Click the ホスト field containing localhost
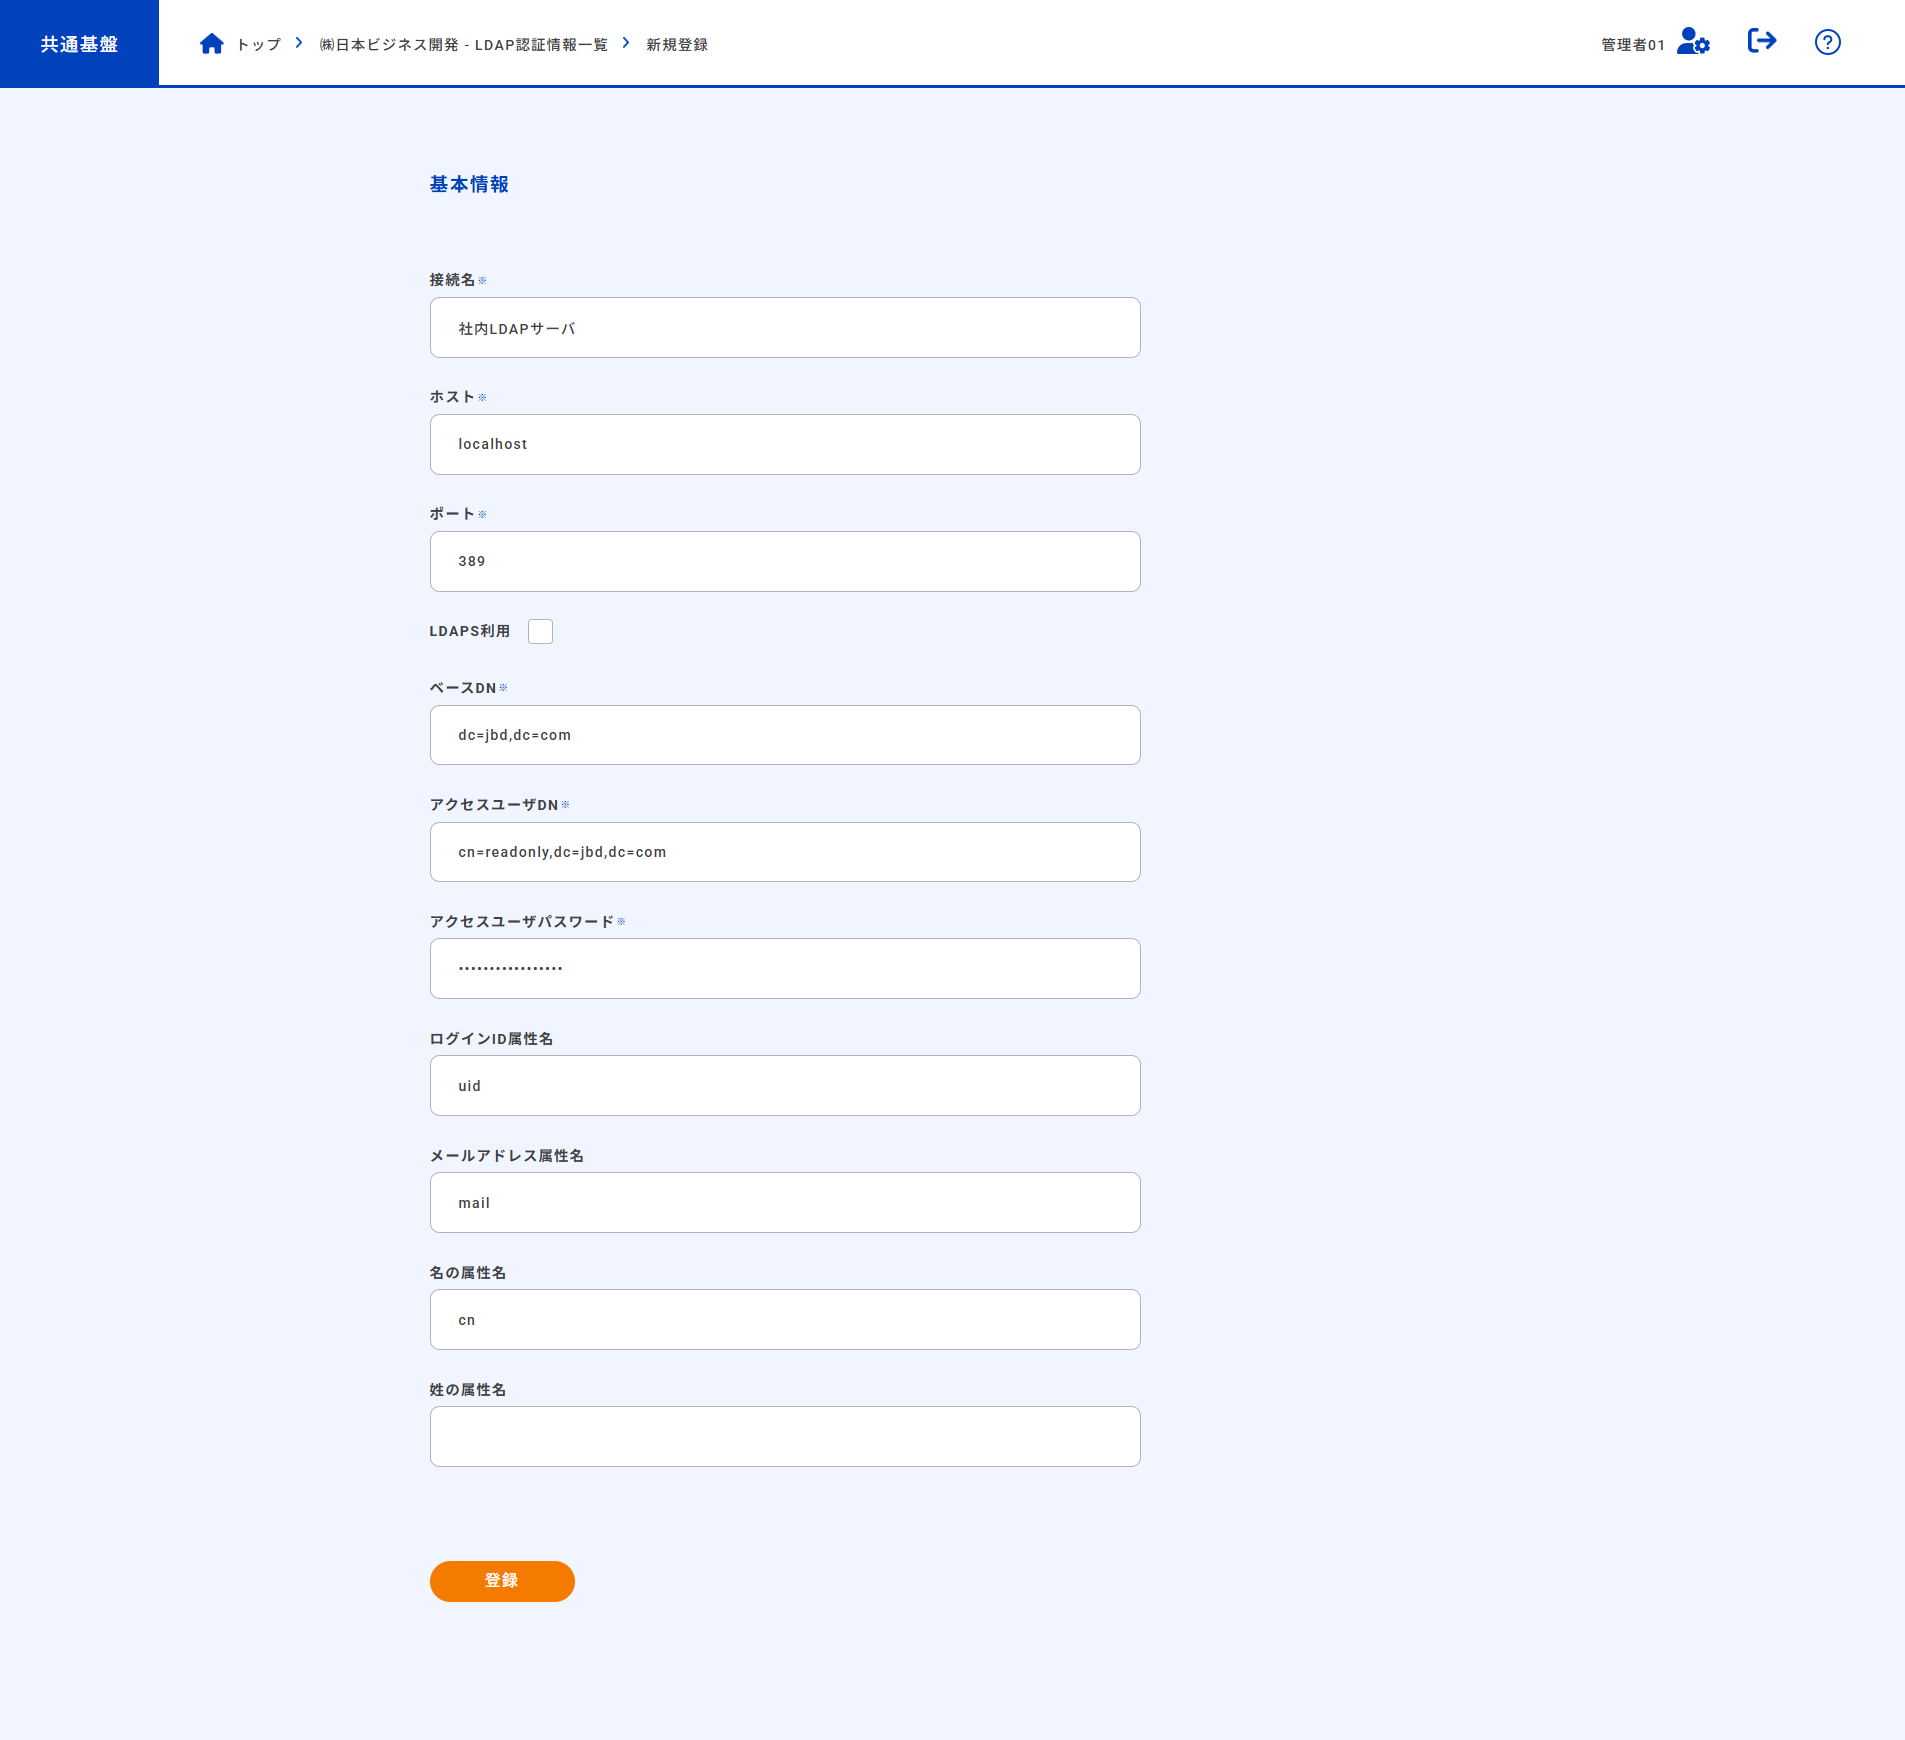This screenshot has width=1905, height=1740. tap(784, 445)
